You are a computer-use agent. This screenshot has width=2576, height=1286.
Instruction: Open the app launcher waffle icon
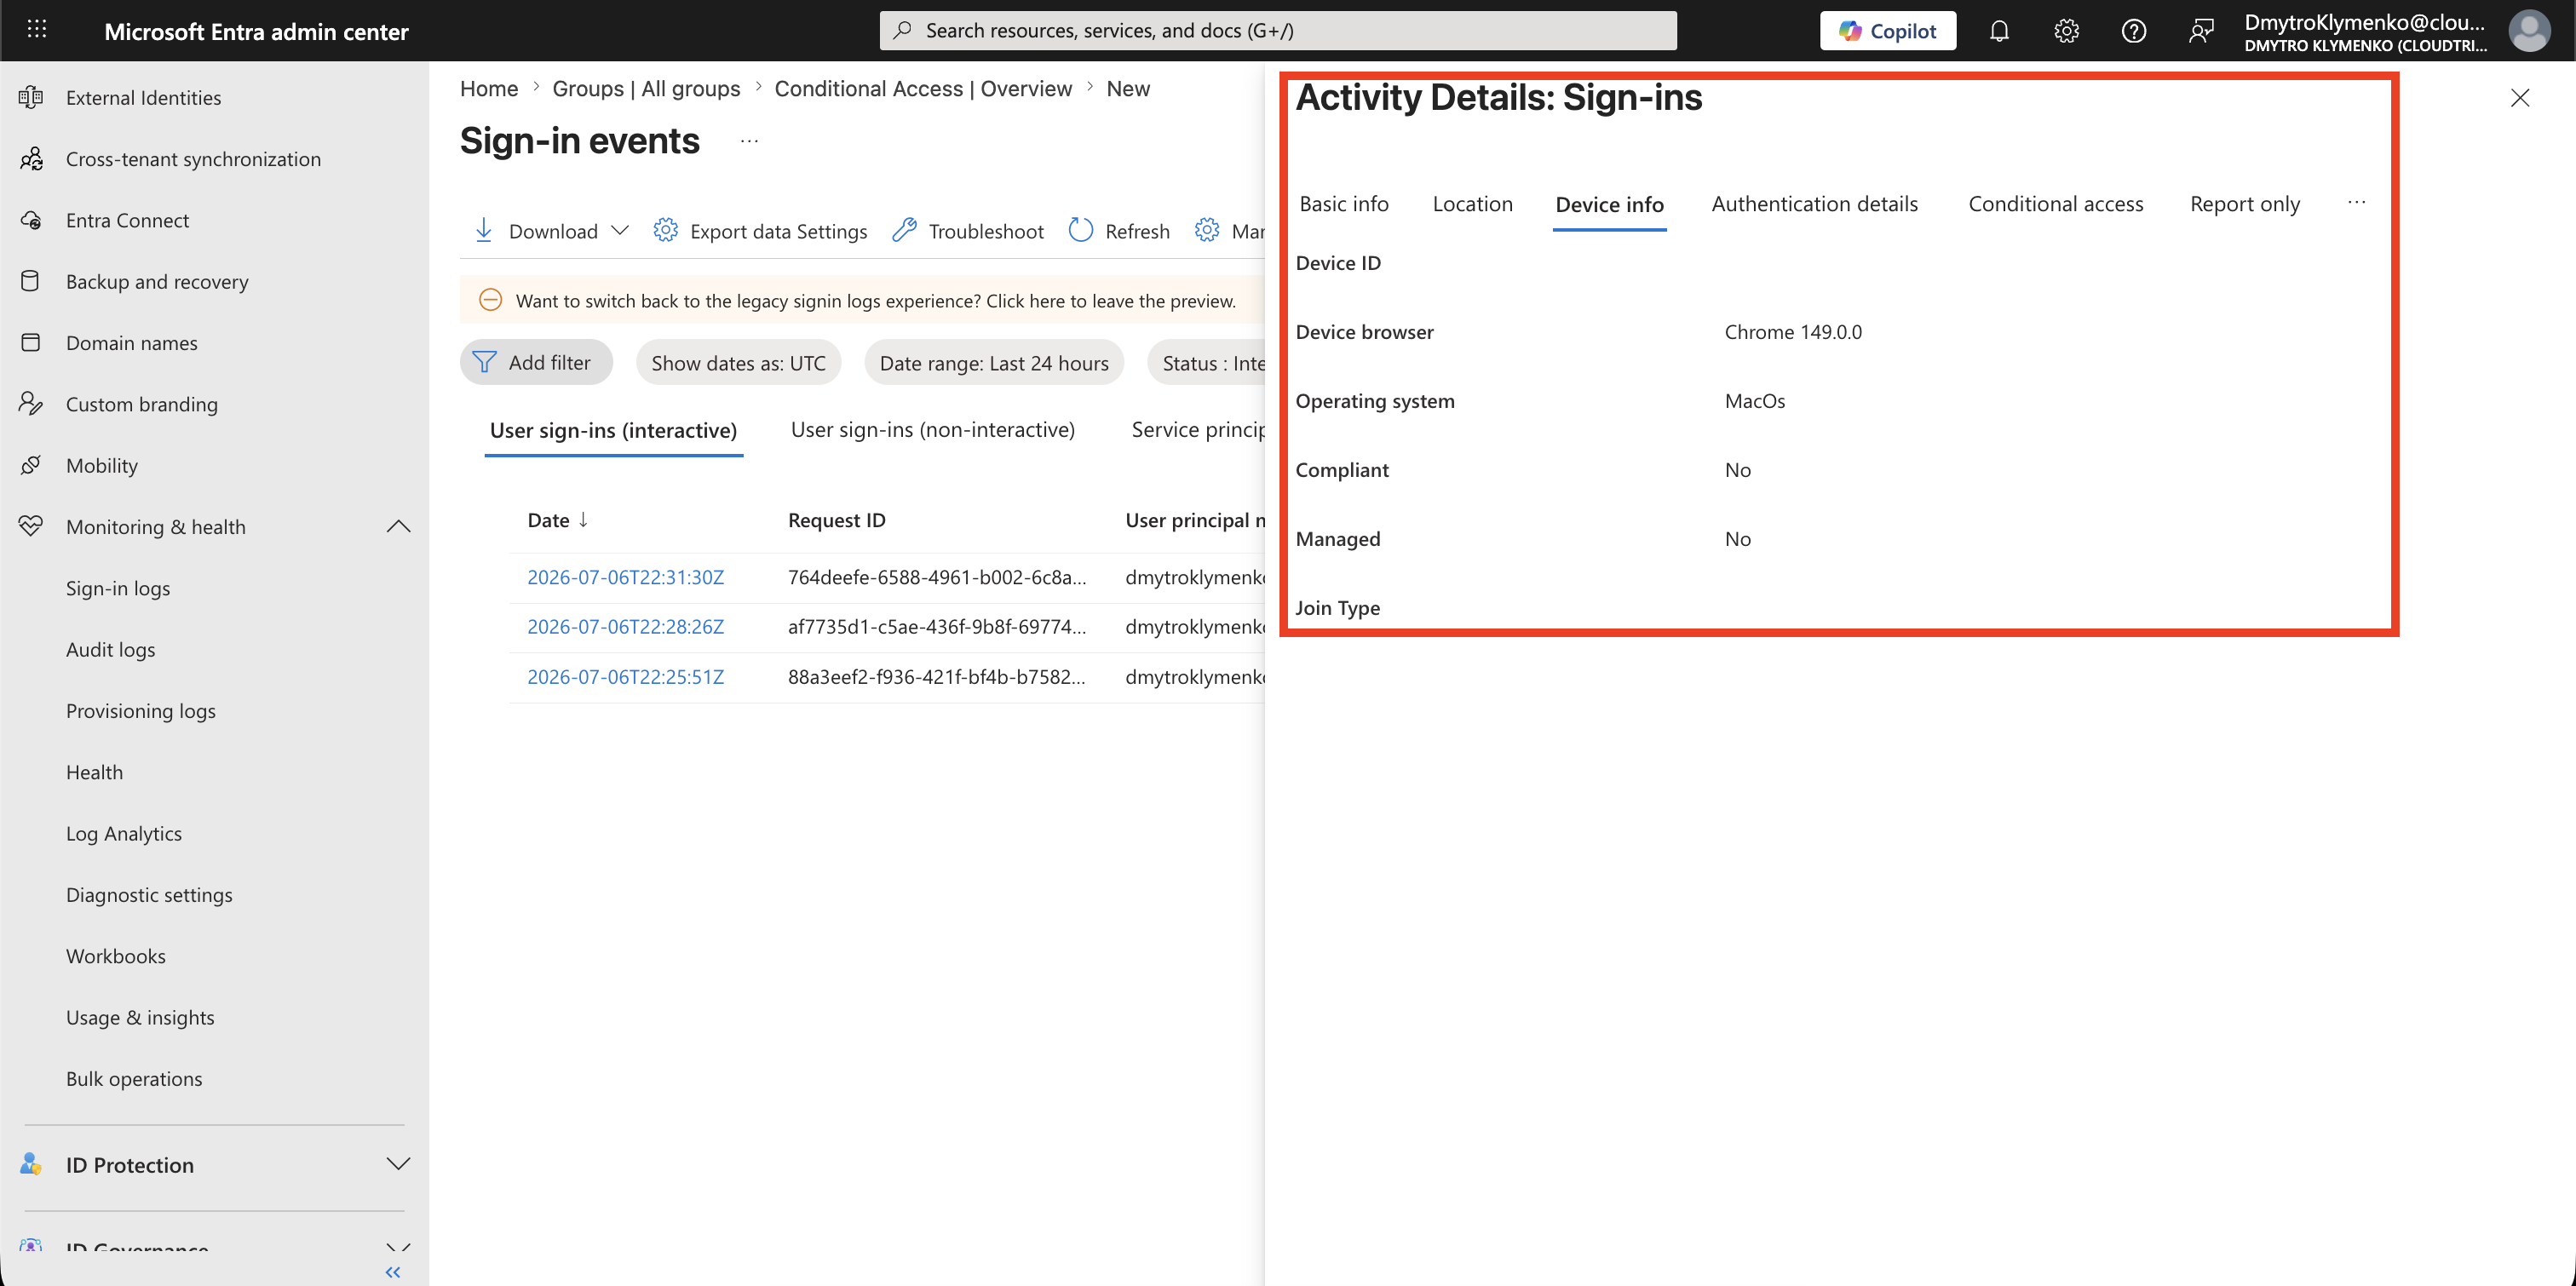(x=37, y=30)
